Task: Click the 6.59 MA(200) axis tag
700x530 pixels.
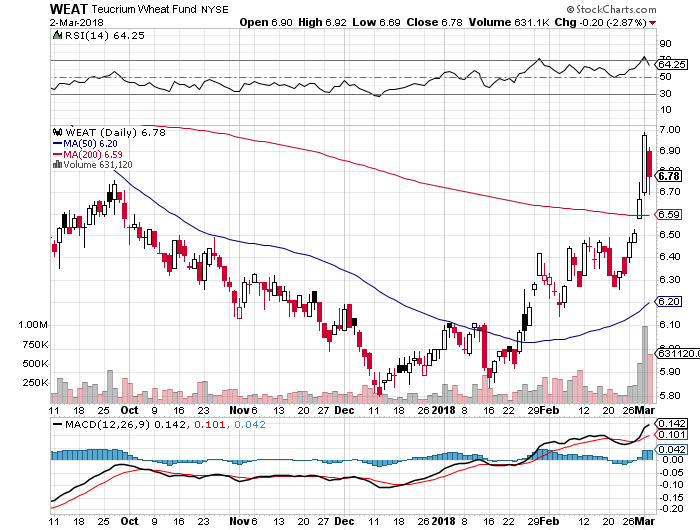Action: pos(668,215)
